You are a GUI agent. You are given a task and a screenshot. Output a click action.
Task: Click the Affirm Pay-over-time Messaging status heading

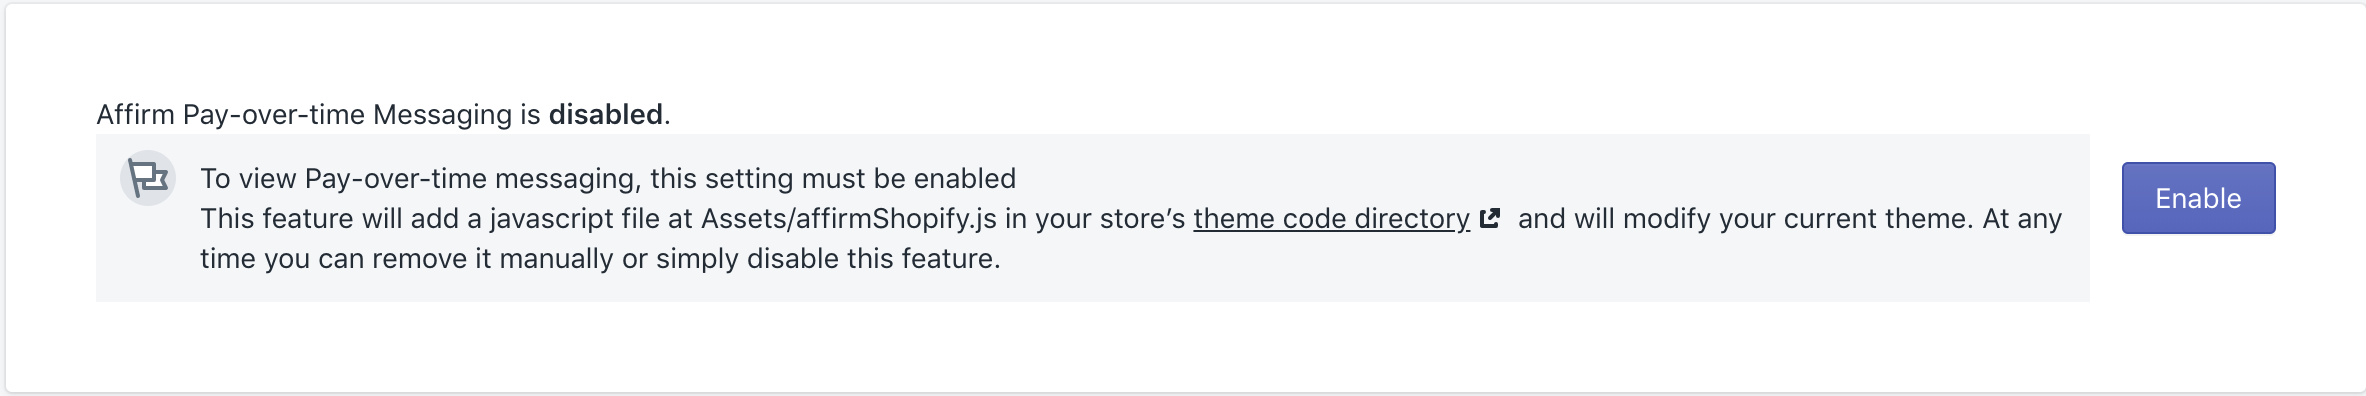pyautogui.click(x=383, y=114)
